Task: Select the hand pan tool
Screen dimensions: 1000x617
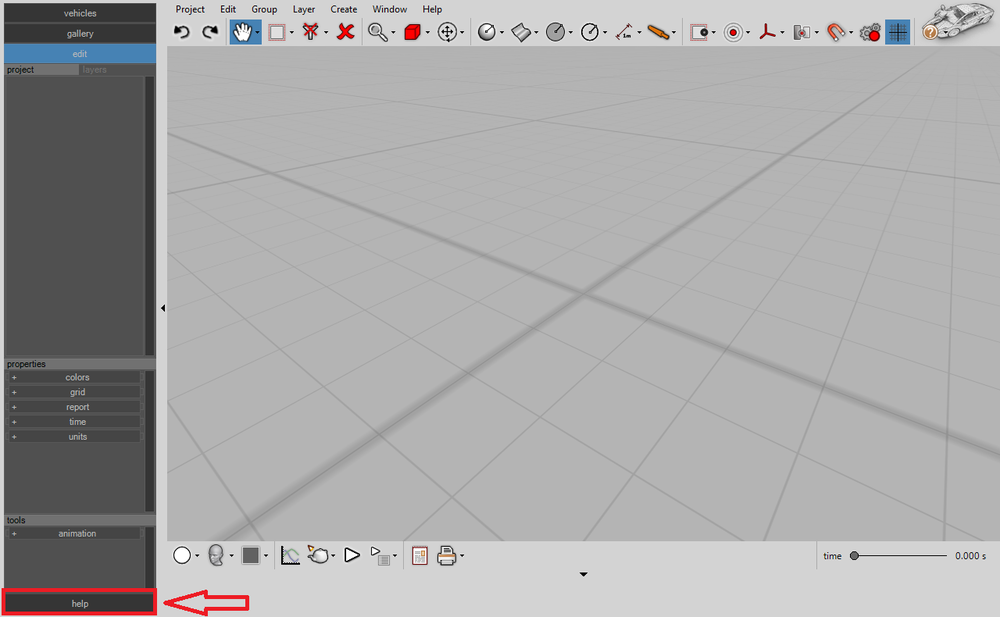Action: point(242,32)
